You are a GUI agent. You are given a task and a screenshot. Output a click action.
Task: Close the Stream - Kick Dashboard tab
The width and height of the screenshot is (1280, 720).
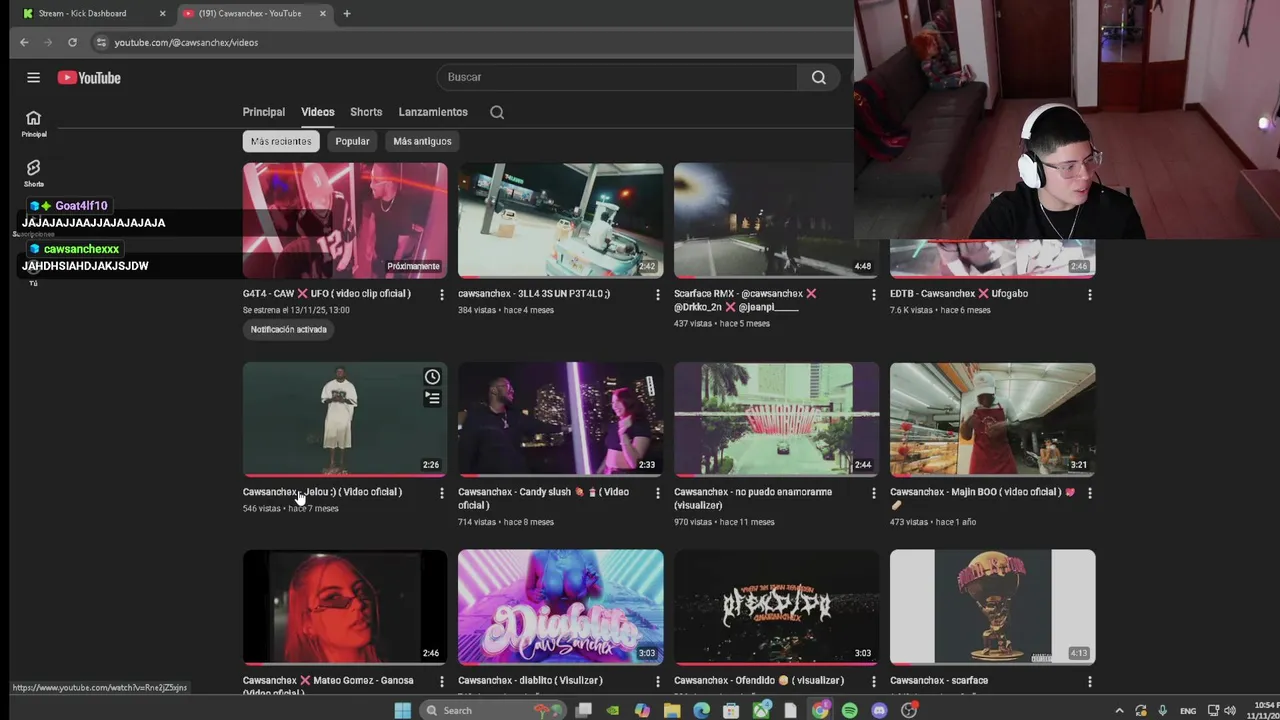(162, 13)
